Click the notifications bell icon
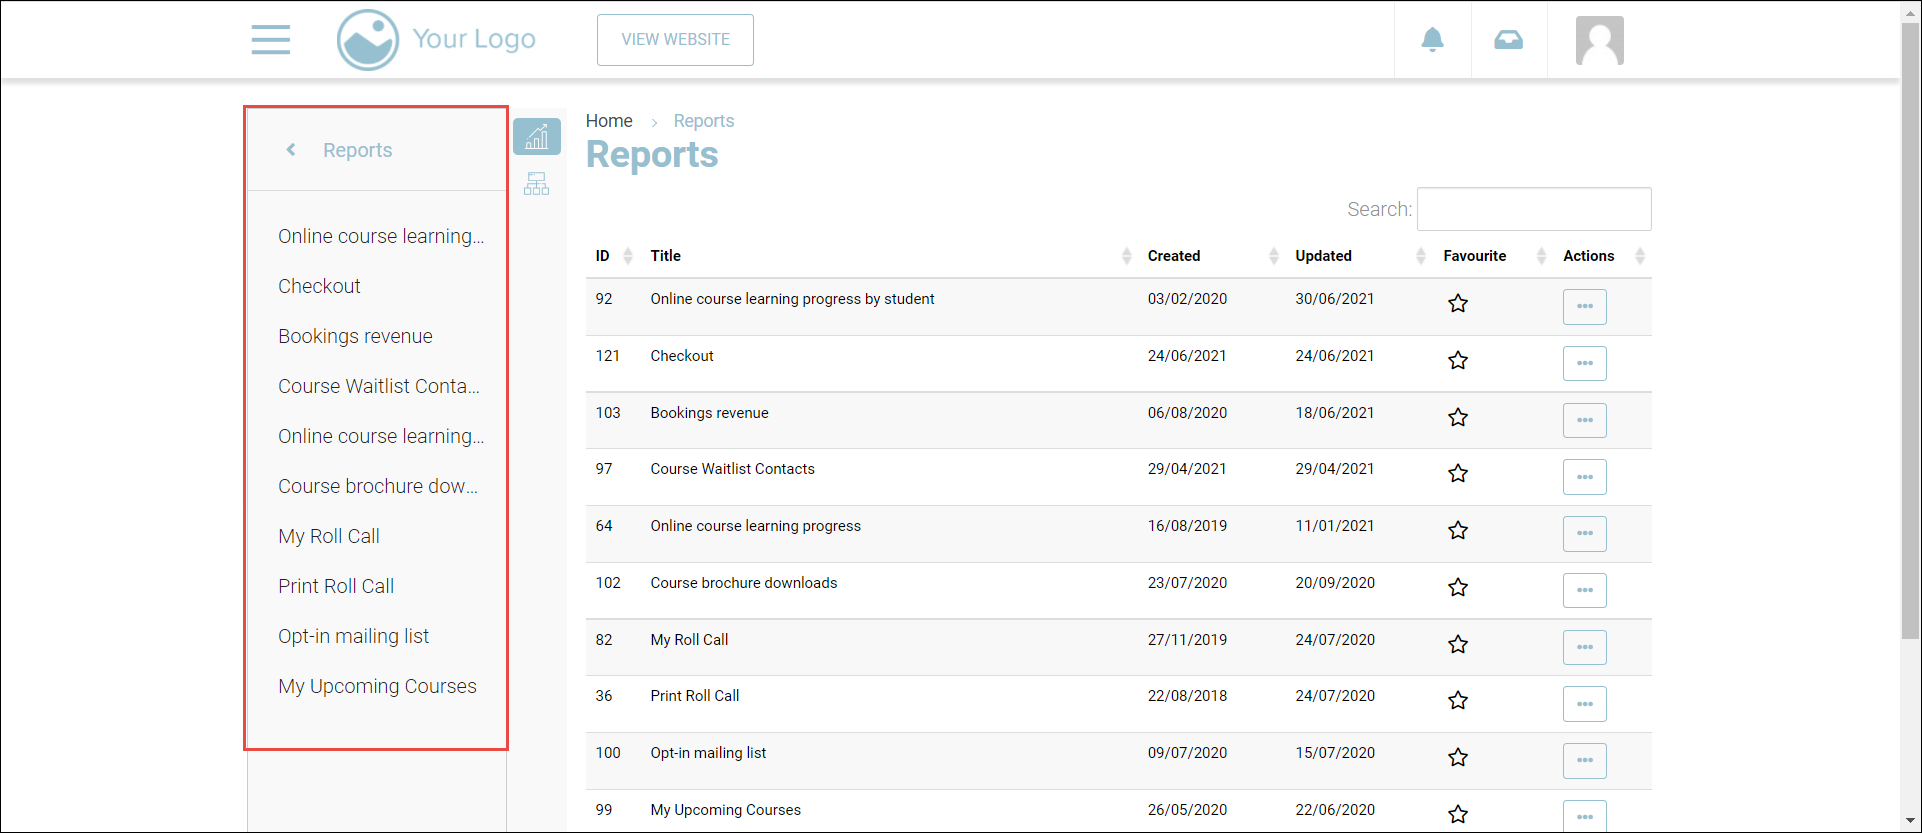Viewport: 1922px width, 833px height. coord(1432,40)
